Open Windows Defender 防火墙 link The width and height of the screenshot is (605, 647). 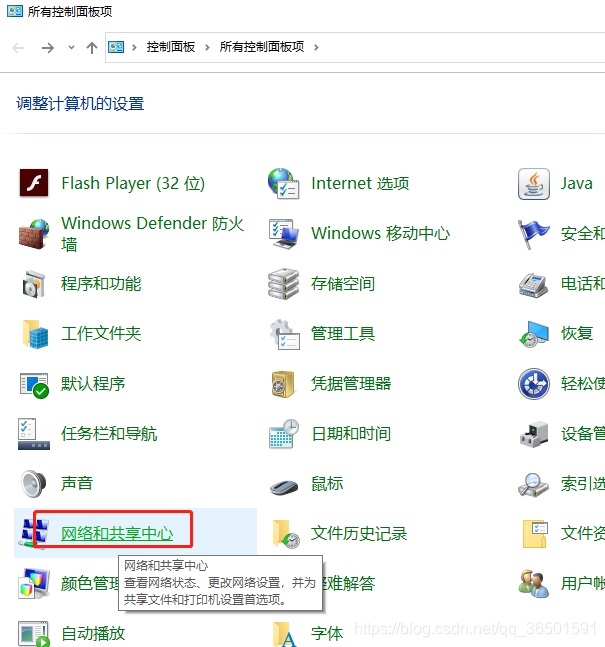tap(152, 234)
